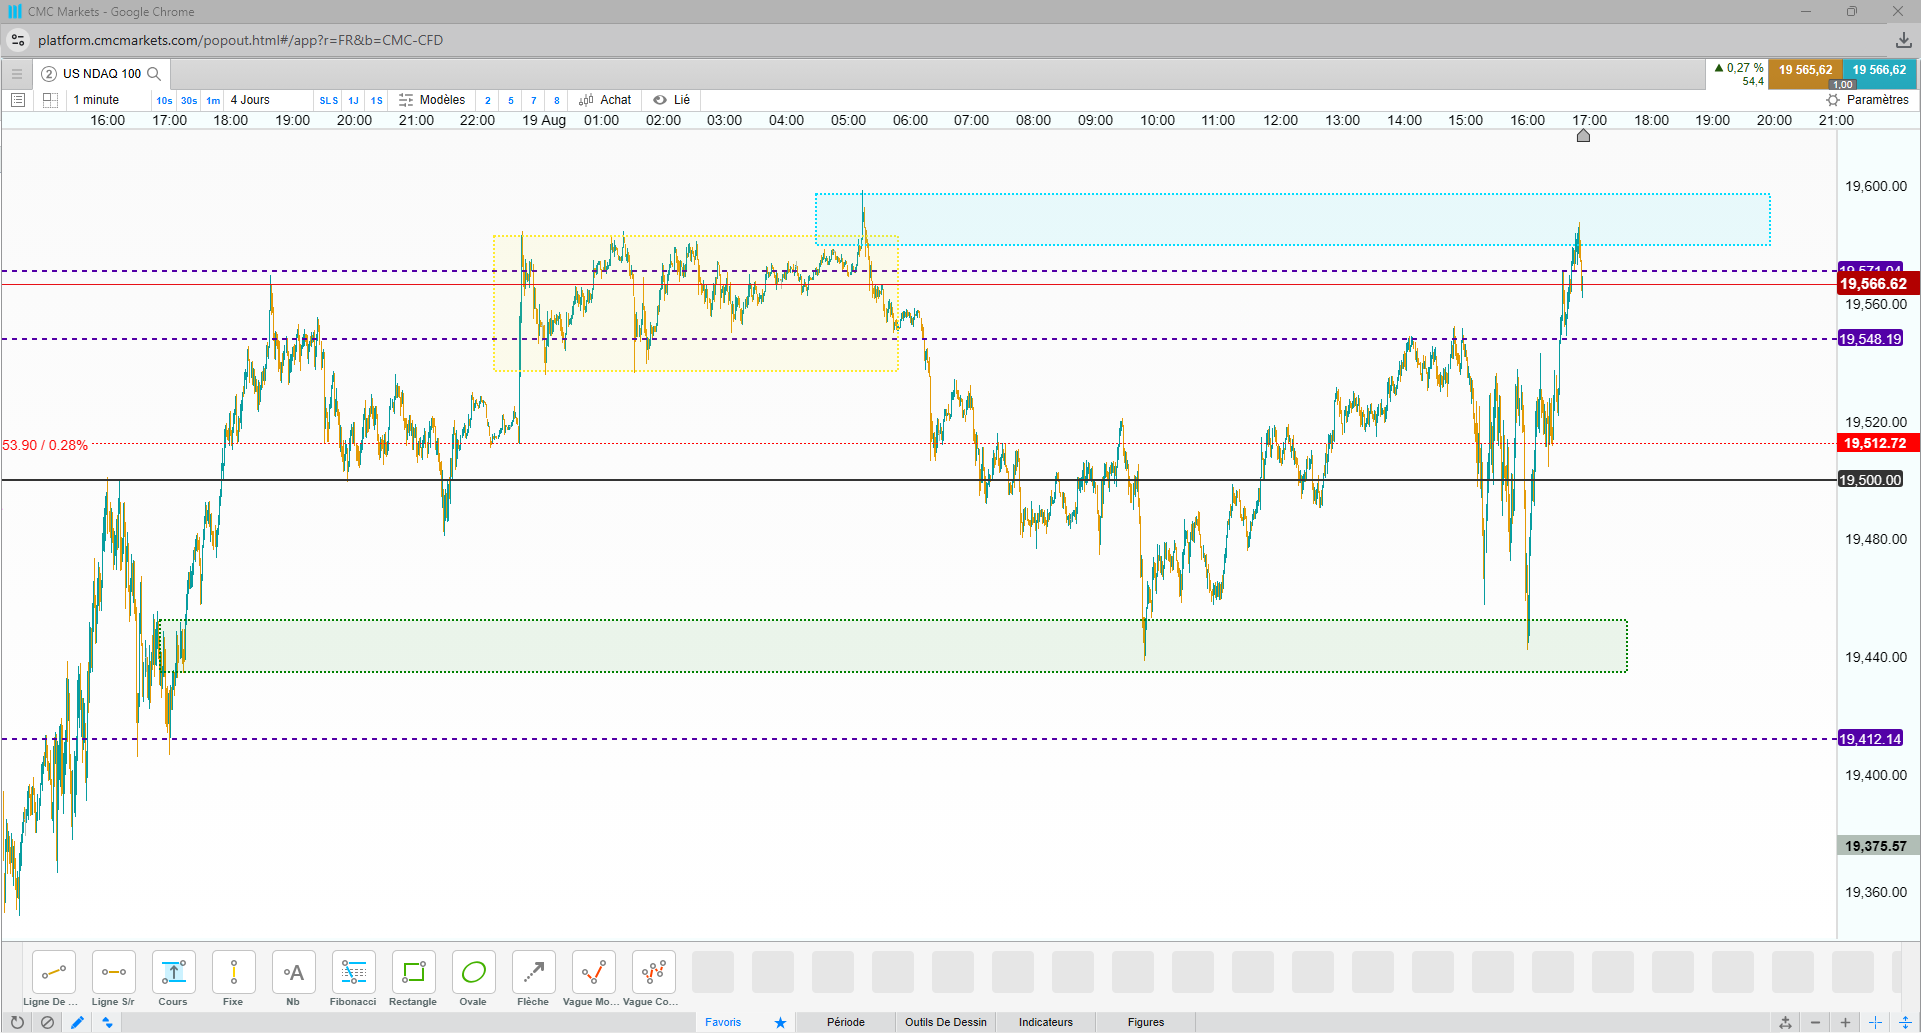Open the 4 Jours range dropdown
The width and height of the screenshot is (1921, 1033).
250,100
